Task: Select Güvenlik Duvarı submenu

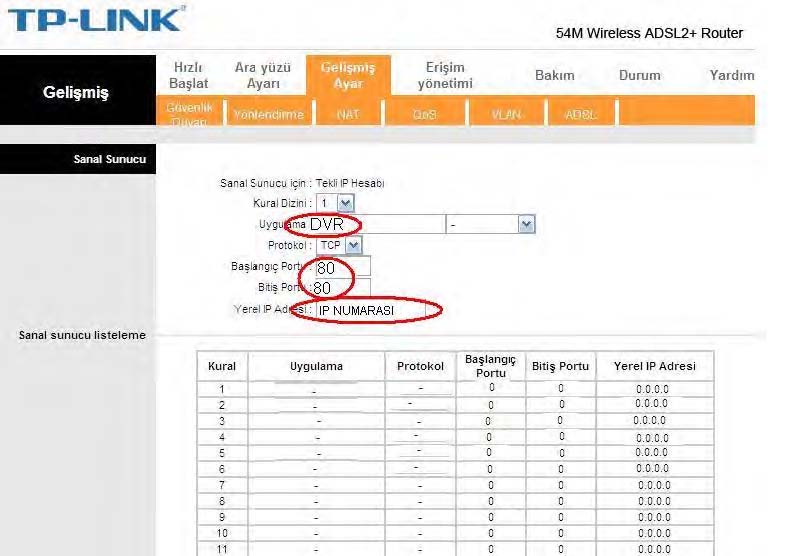Action: tap(188, 114)
